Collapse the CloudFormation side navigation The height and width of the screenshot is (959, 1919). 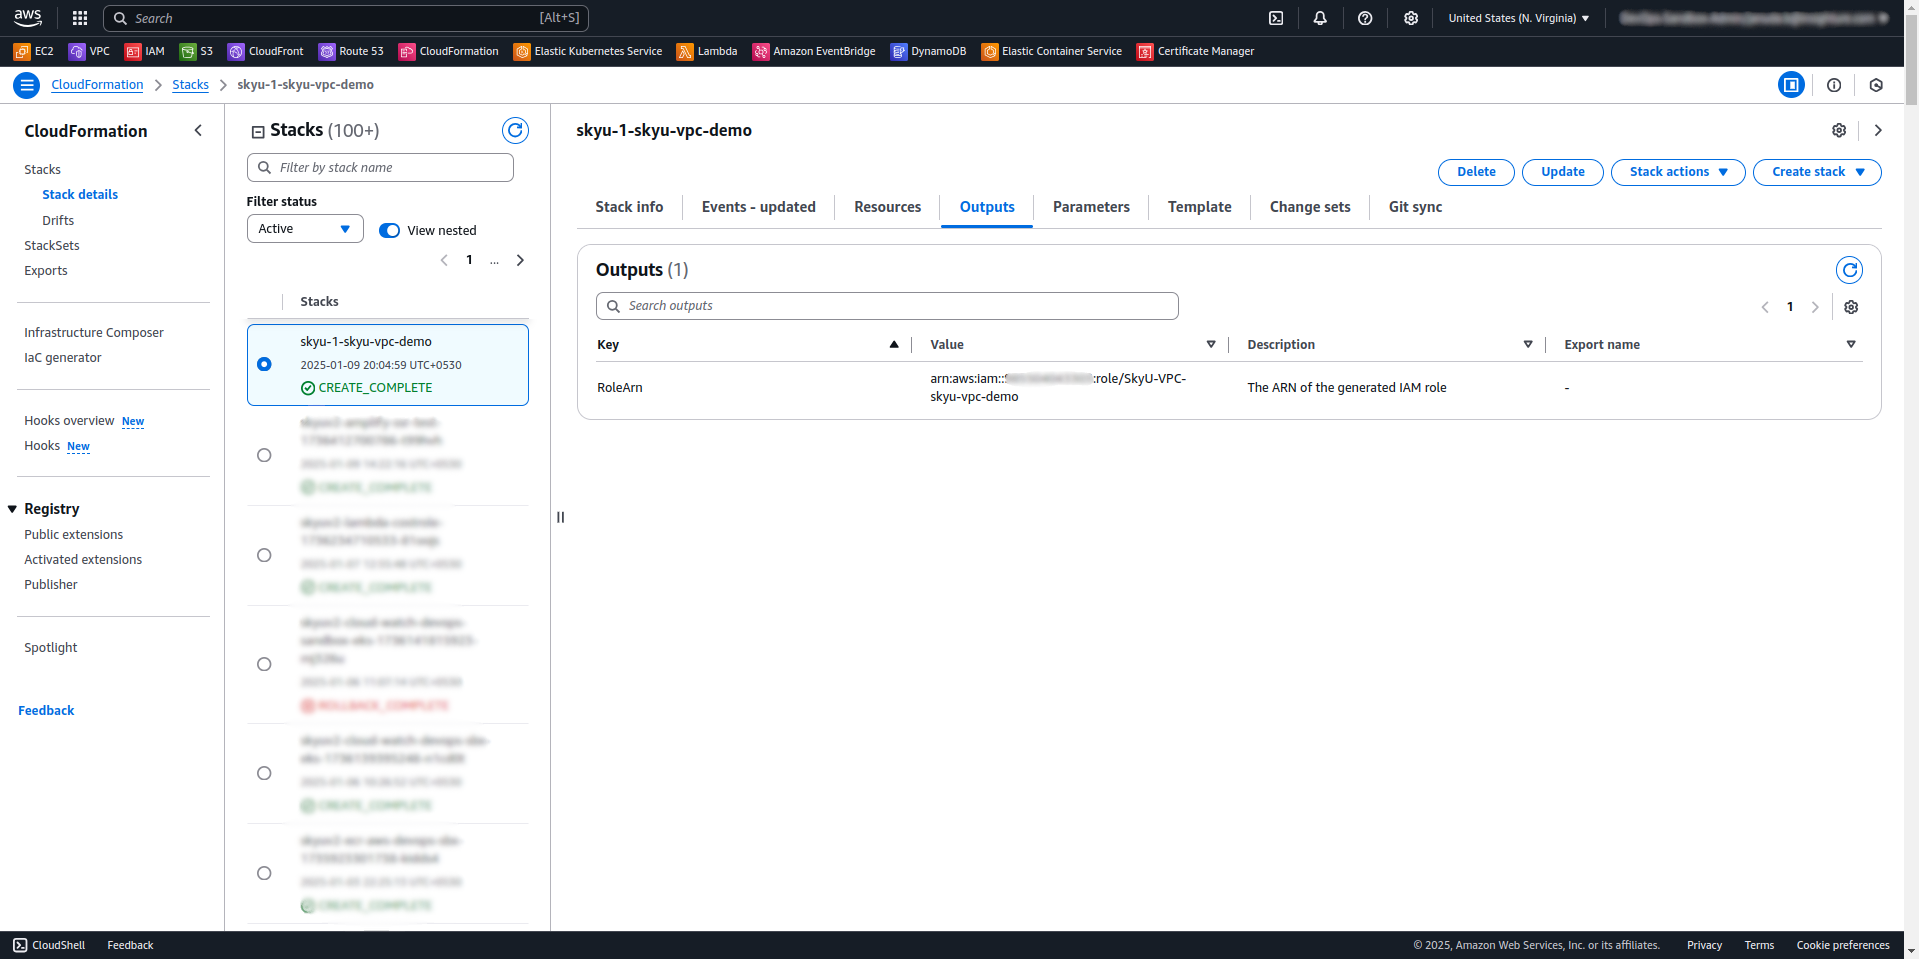[198, 130]
